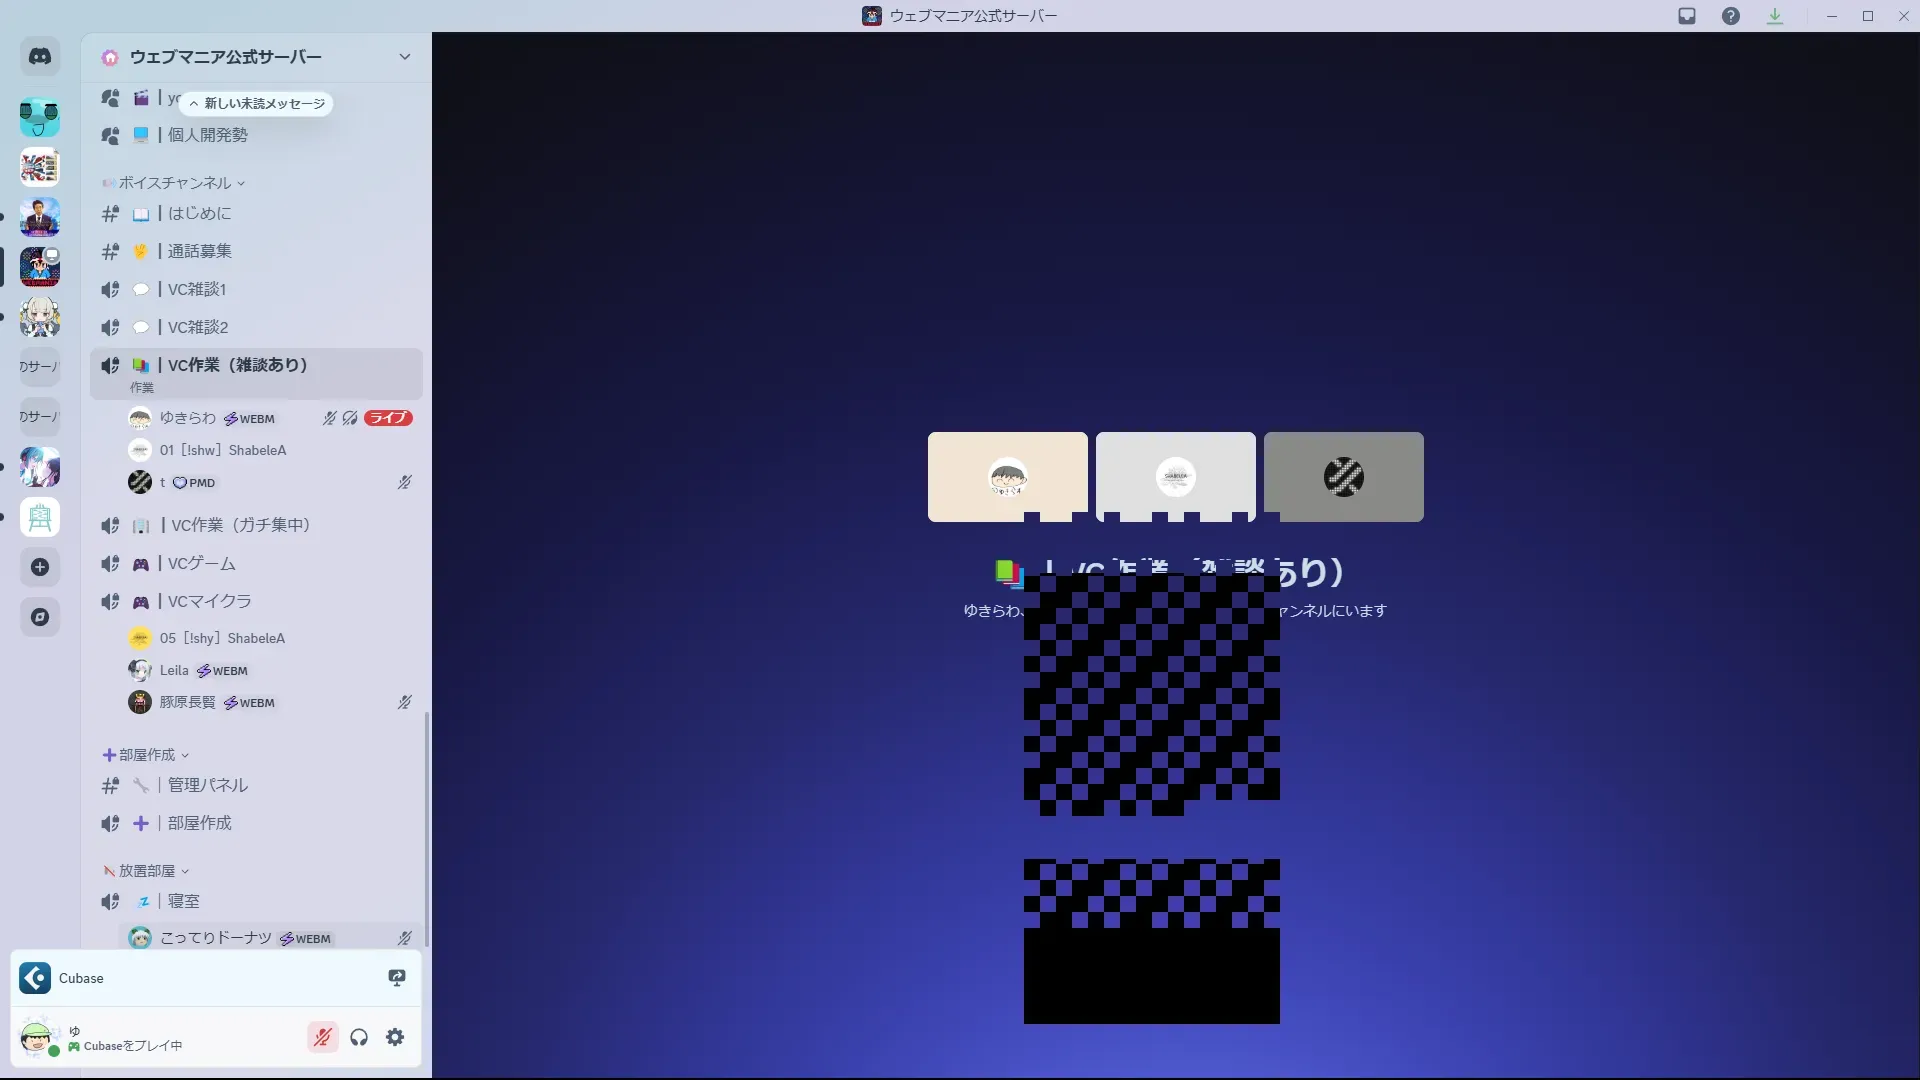1920x1080 pixels.
Task: Click the Cubase screen share icon
Action: (397, 978)
